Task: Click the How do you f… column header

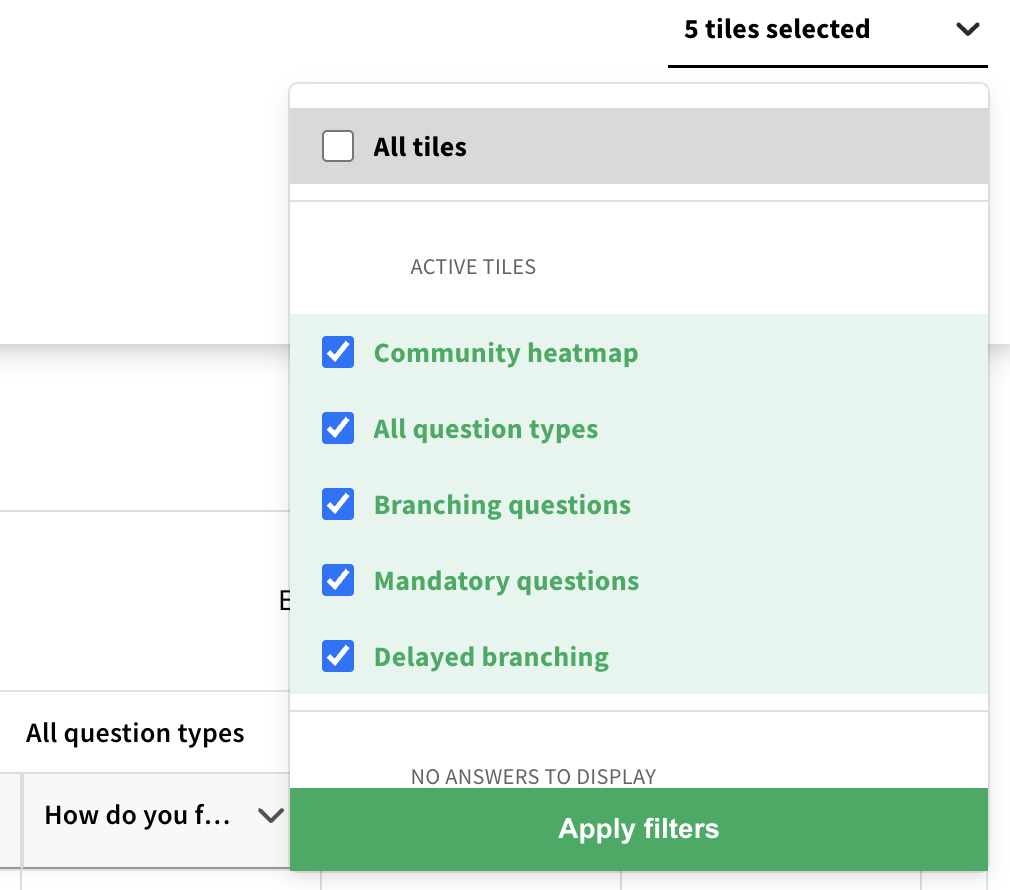Action: tap(138, 816)
